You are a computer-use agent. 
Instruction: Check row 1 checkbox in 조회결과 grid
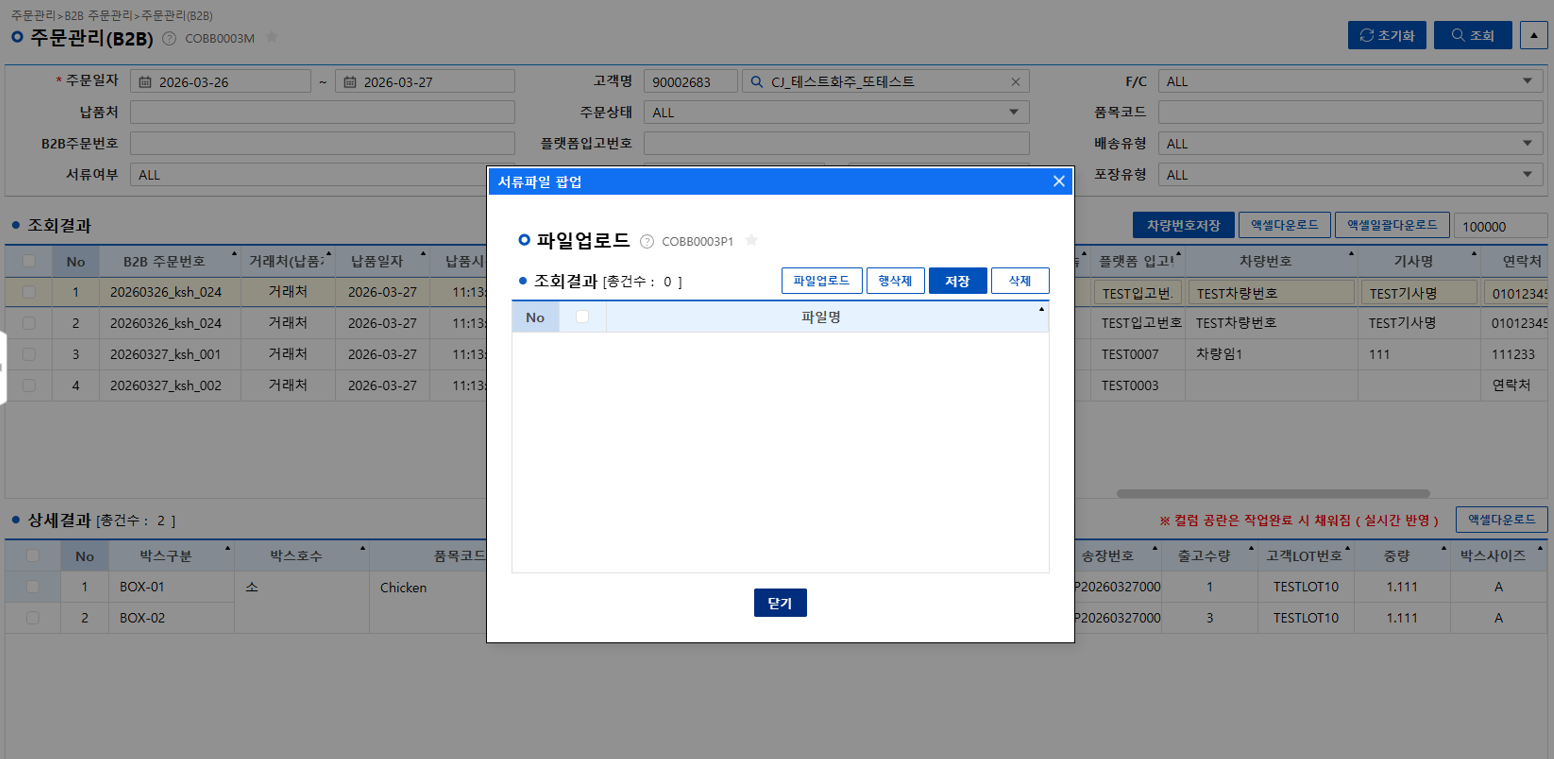point(30,292)
